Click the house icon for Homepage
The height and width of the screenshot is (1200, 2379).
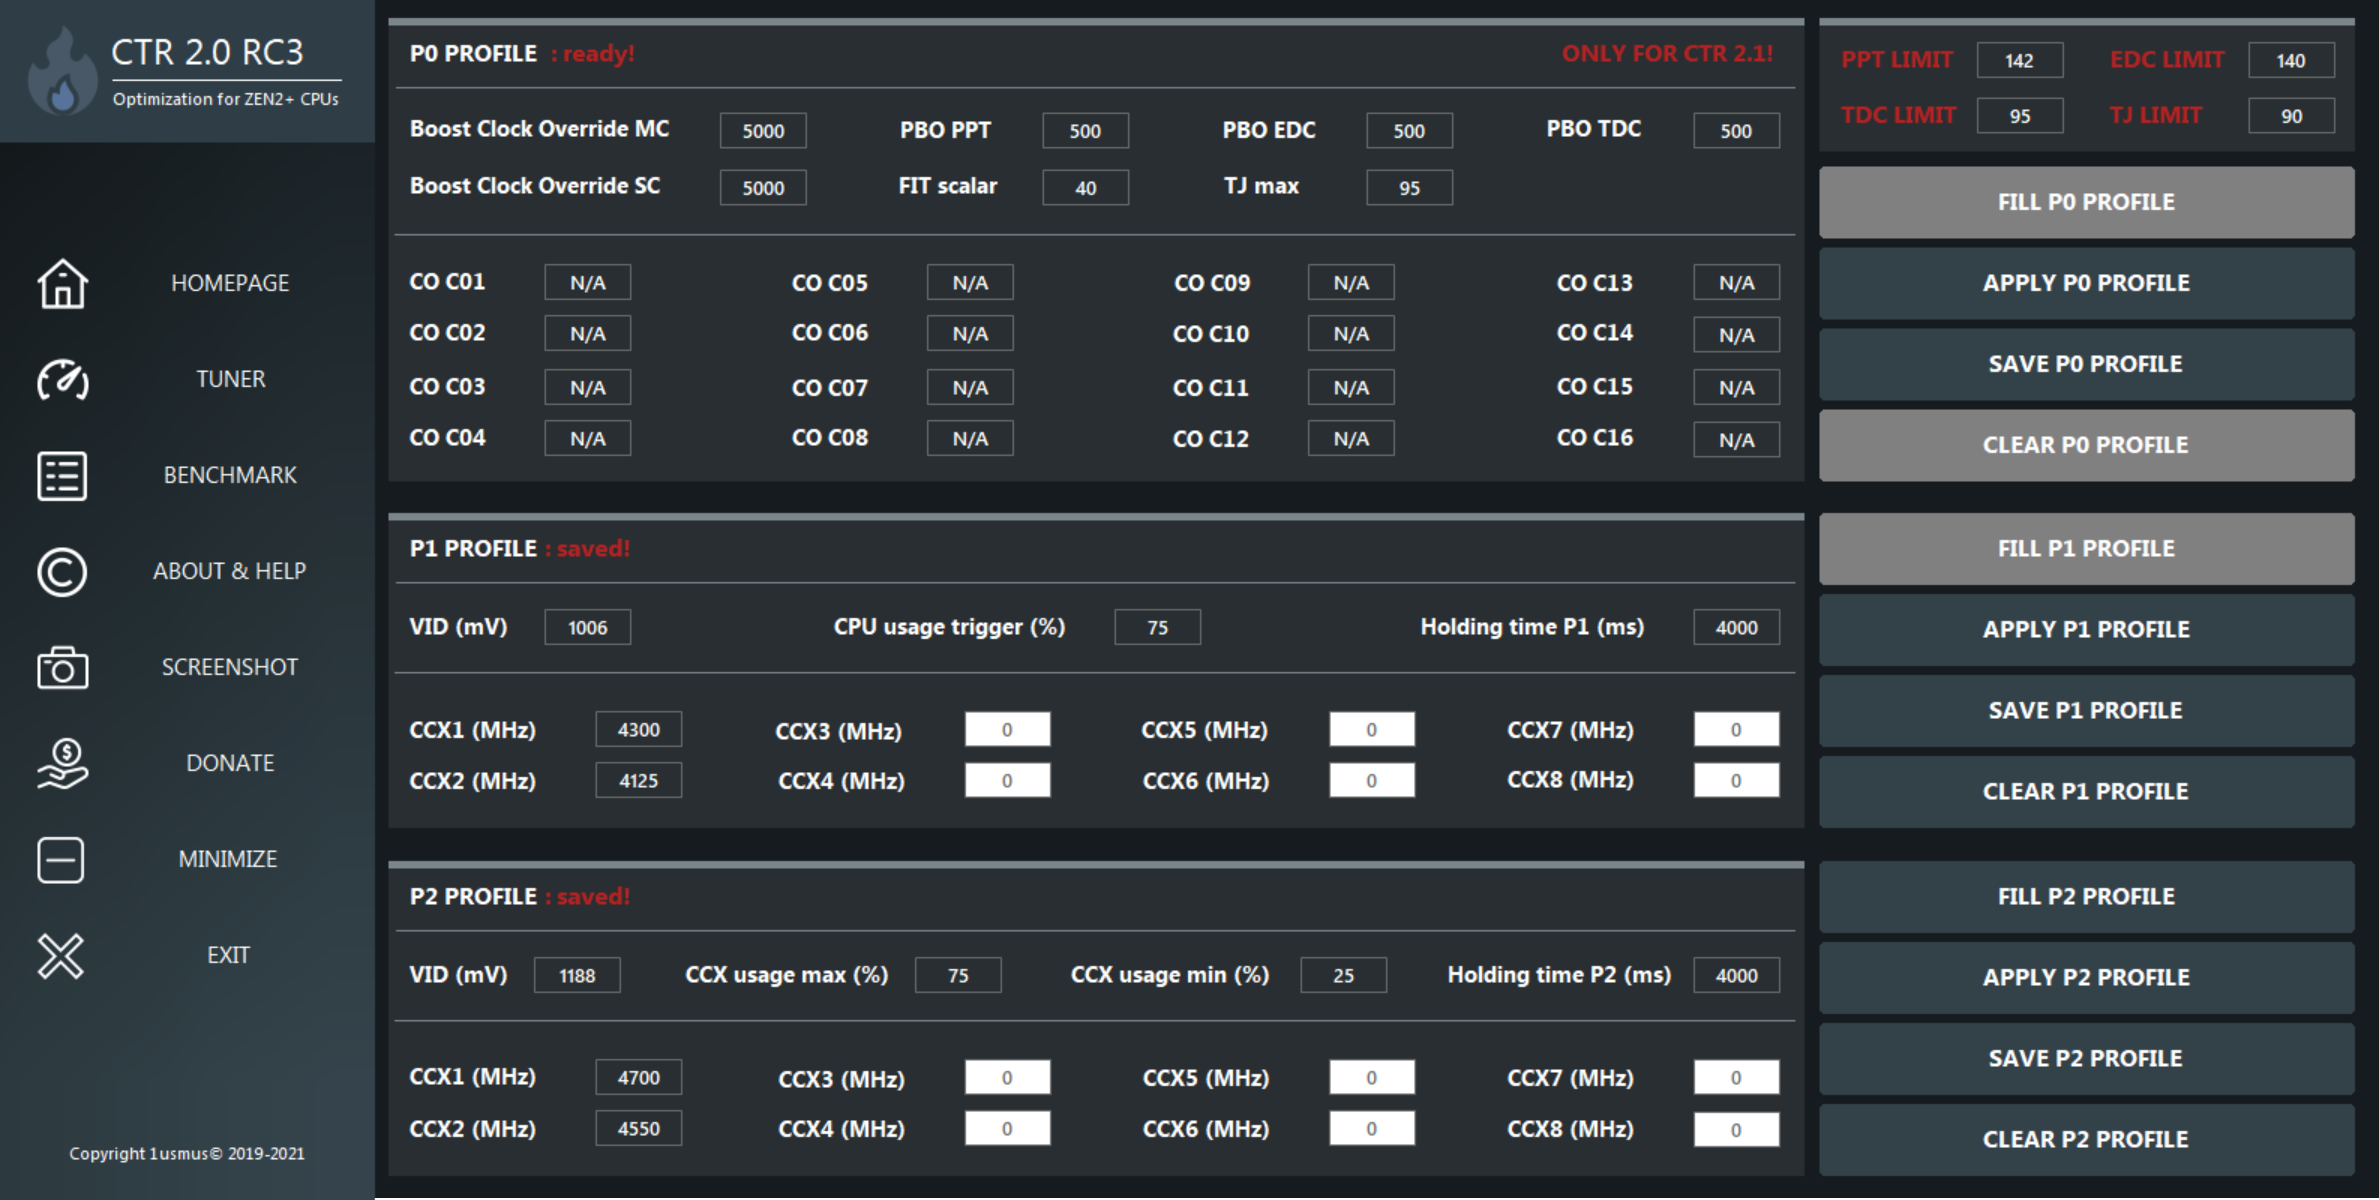pos(62,284)
